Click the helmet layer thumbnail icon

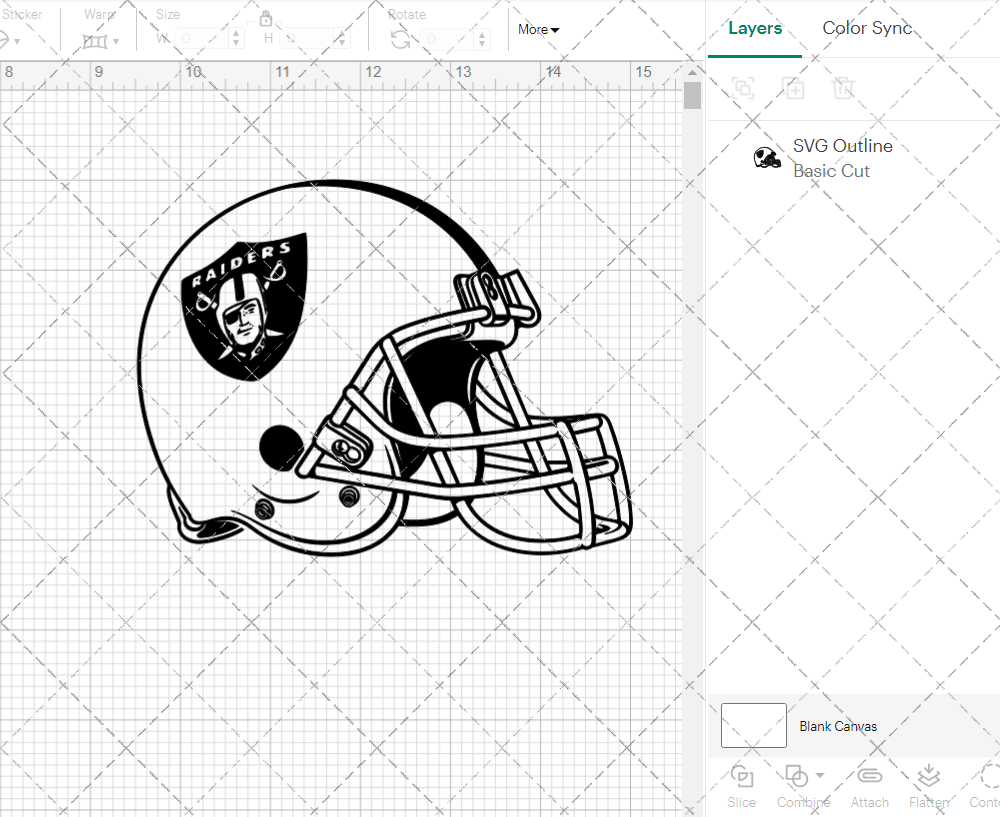(x=766, y=156)
